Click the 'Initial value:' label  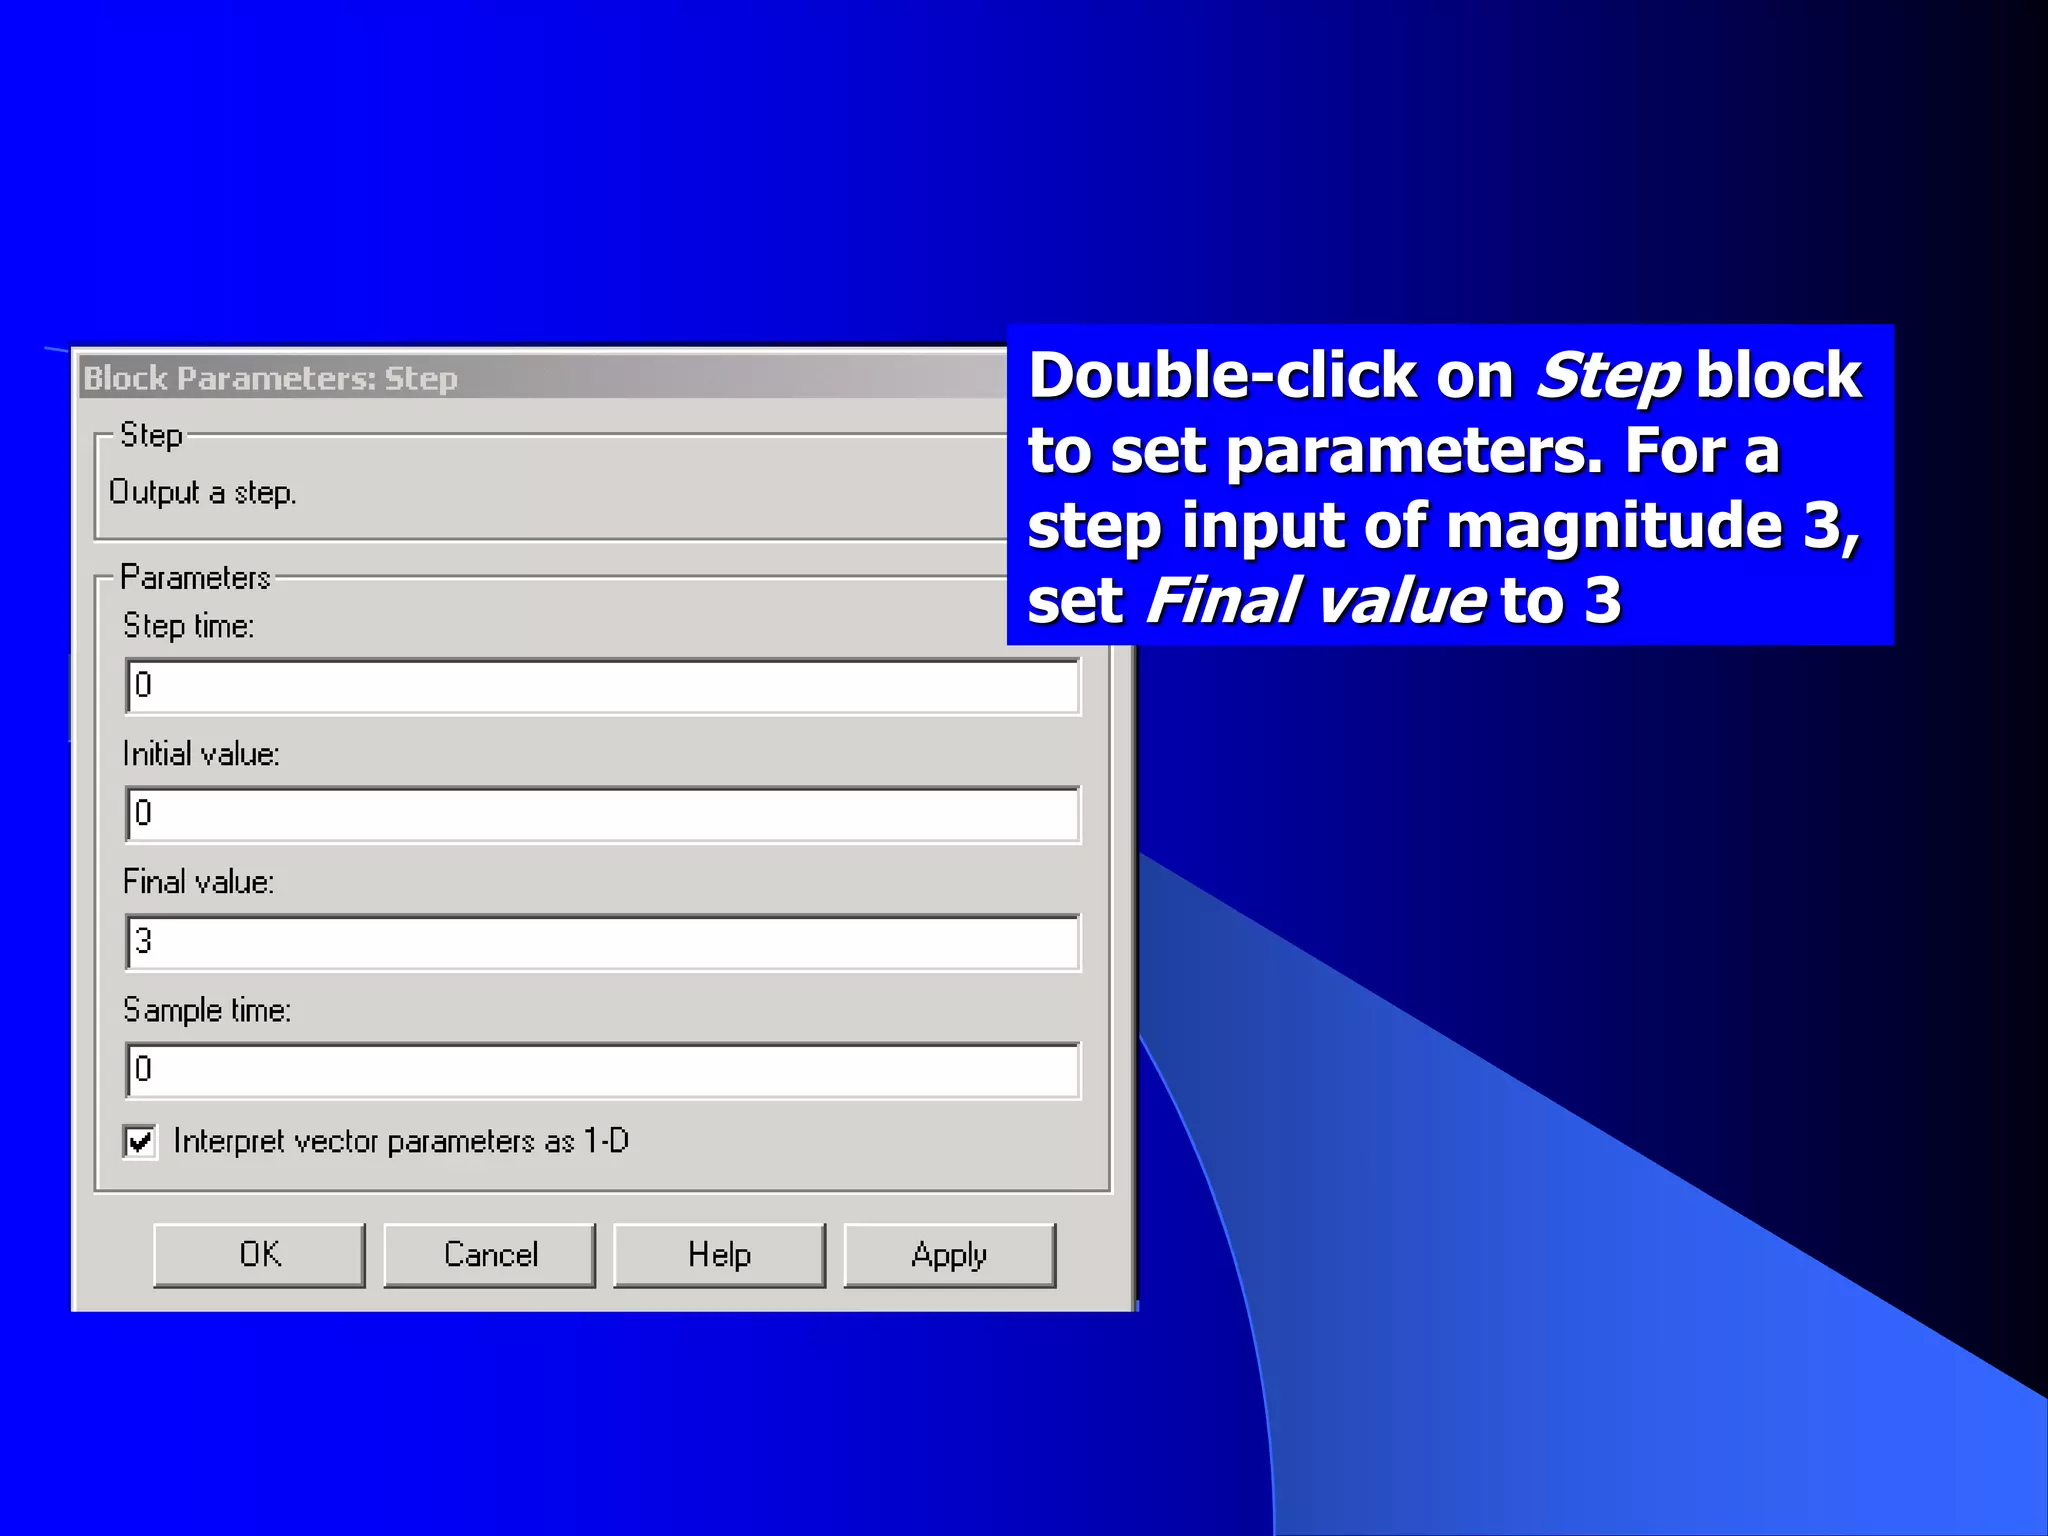tap(201, 754)
